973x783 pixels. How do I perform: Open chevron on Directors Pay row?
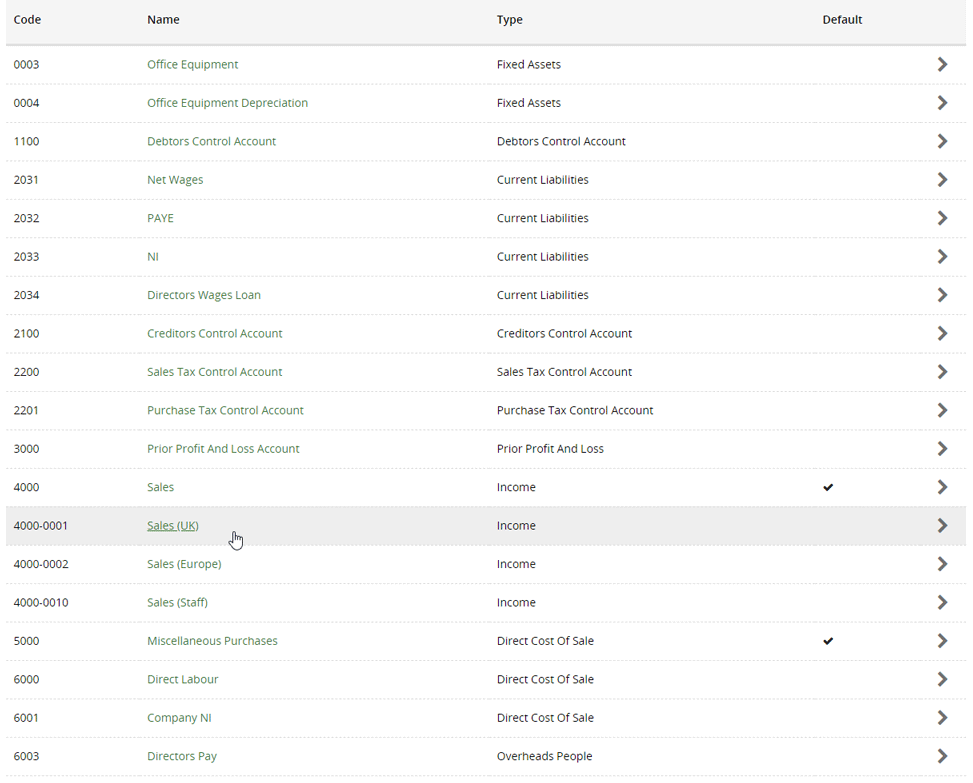(942, 756)
